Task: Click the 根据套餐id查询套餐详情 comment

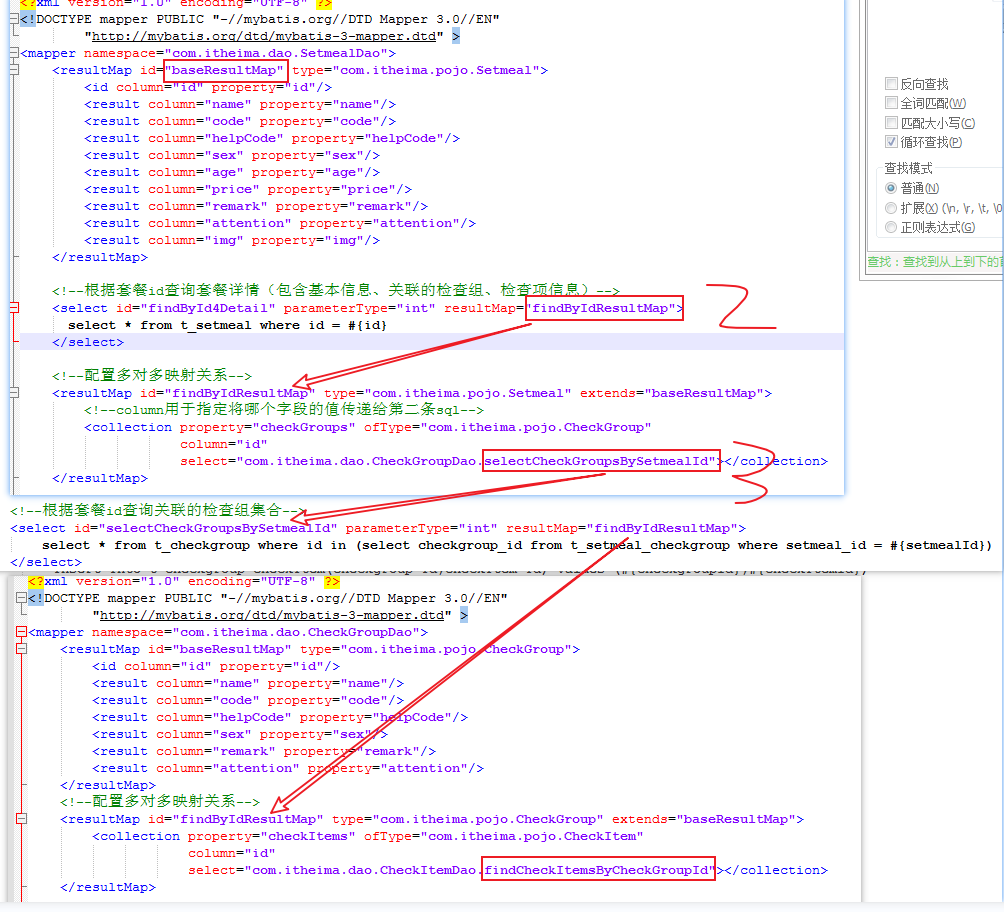Action: [336, 291]
